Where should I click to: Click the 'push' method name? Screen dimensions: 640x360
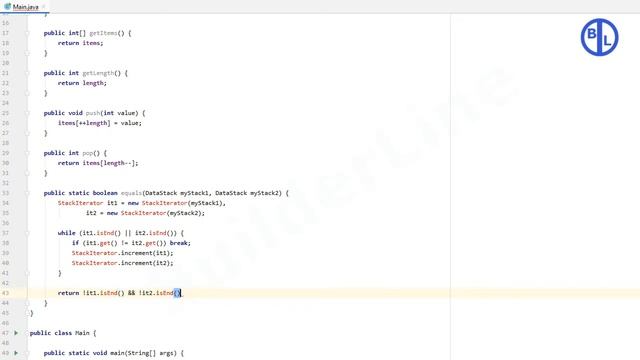click(93, 113)
